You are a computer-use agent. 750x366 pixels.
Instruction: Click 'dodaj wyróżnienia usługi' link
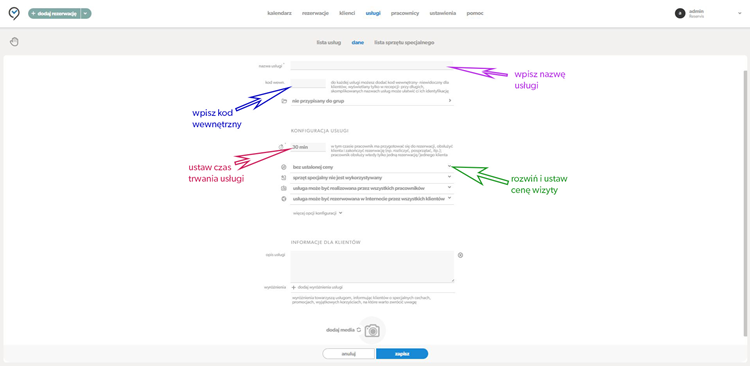[x=320, y=287]
